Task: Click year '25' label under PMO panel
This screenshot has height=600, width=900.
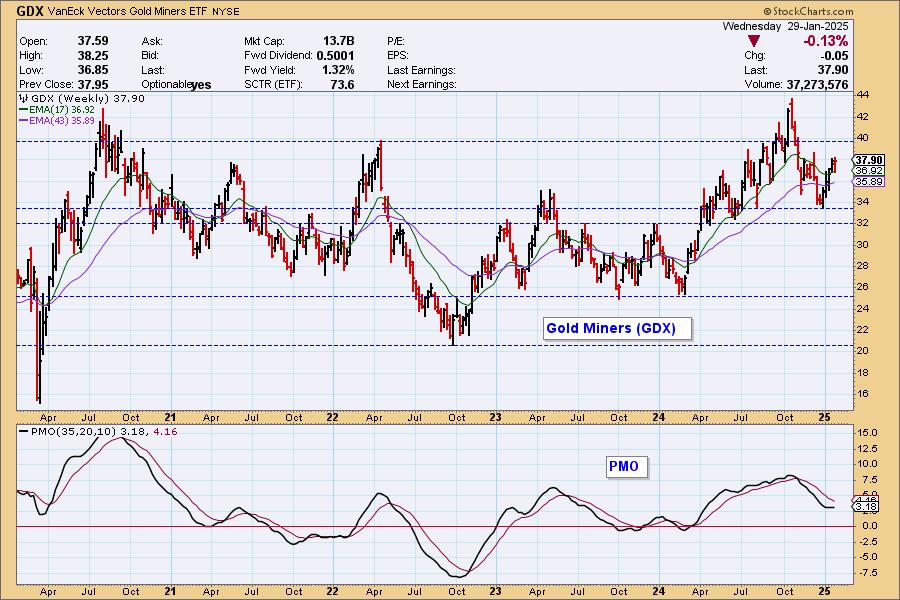Action: pyautogui.click(x=824, y=591)
